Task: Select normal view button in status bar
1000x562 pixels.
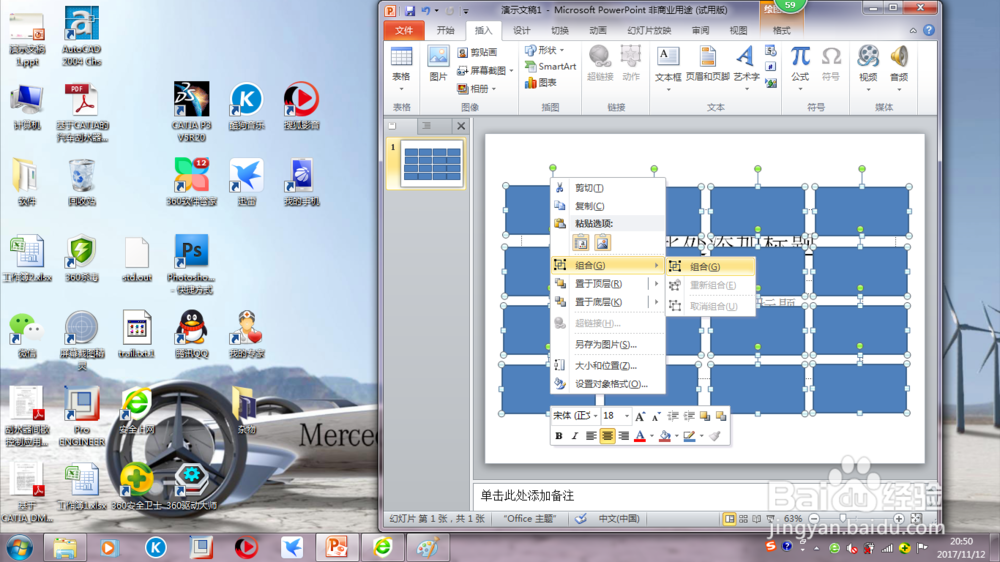Action: 730,519
